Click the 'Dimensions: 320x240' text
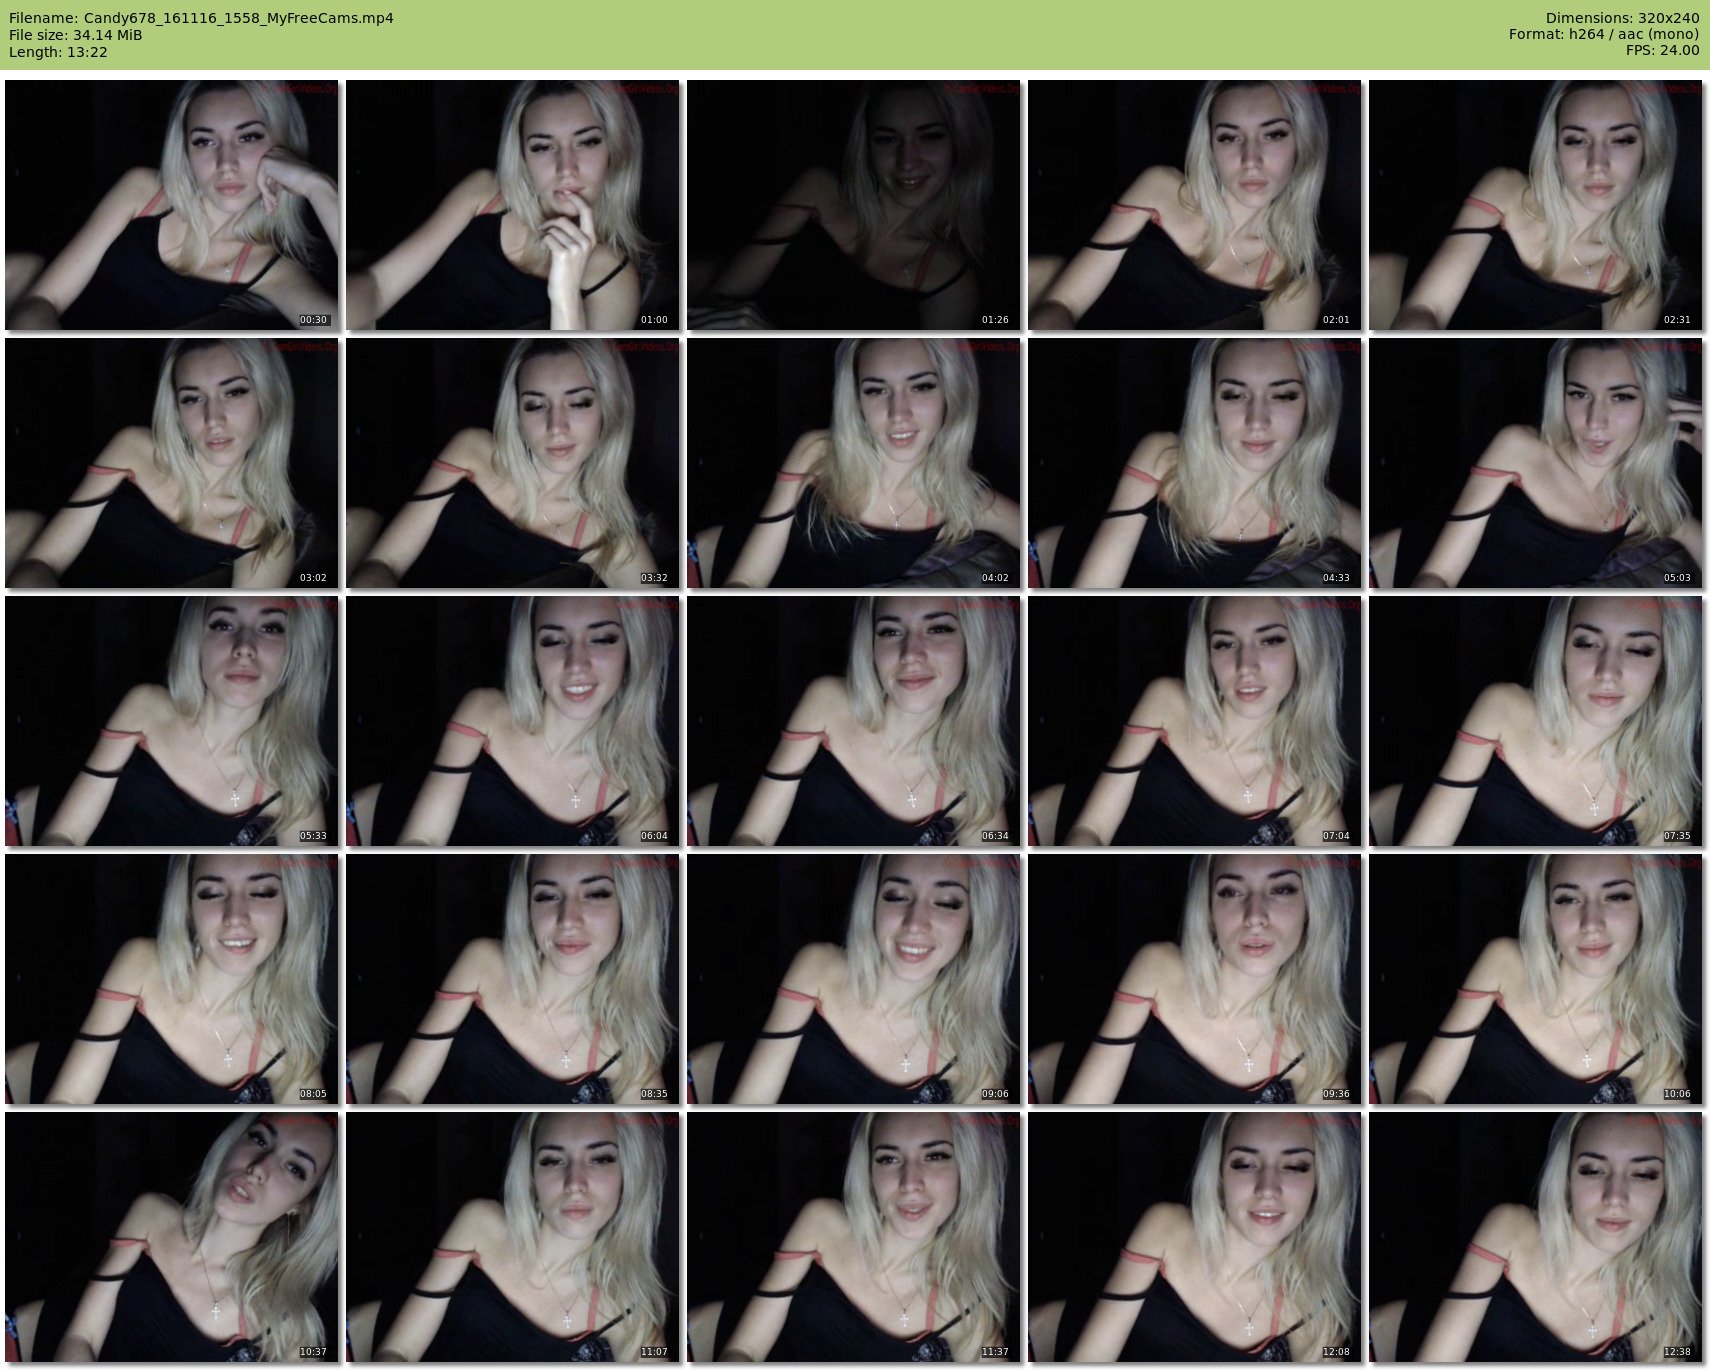Screen dimensions: 1710x1370 (1622, 18)
